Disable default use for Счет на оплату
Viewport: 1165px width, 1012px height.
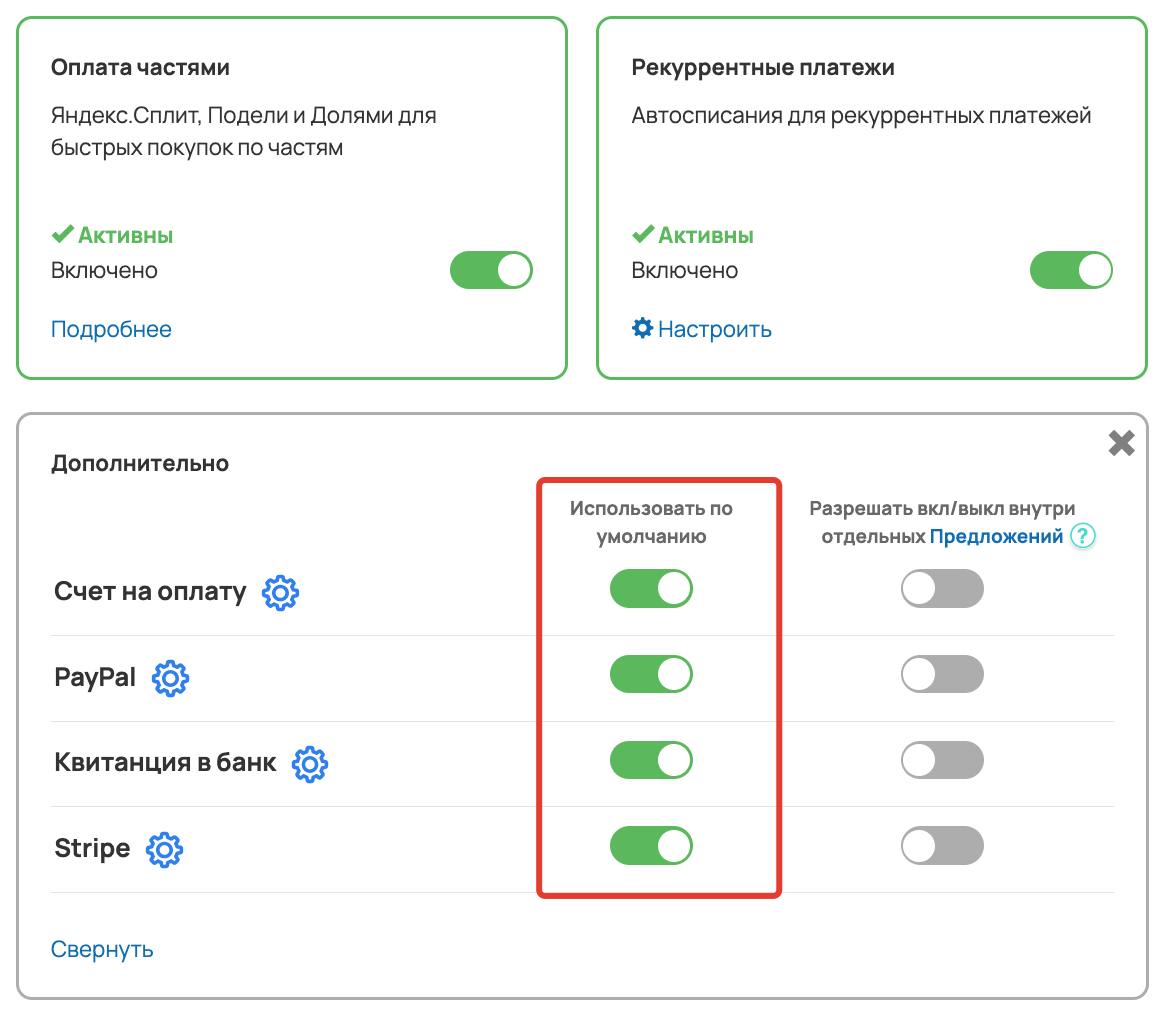click(651, 588)
